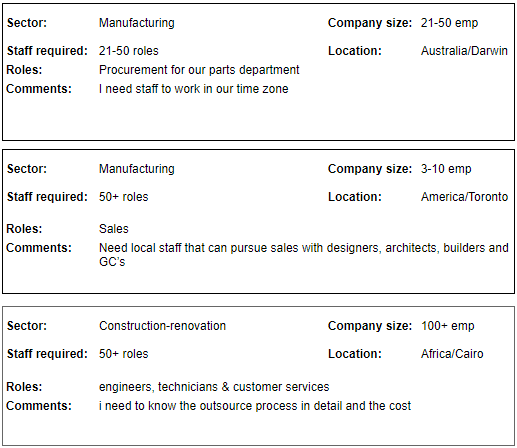Click the '21-50 roles' staff required value
Screen dimensions: 517x448
[x=128, y=51]
